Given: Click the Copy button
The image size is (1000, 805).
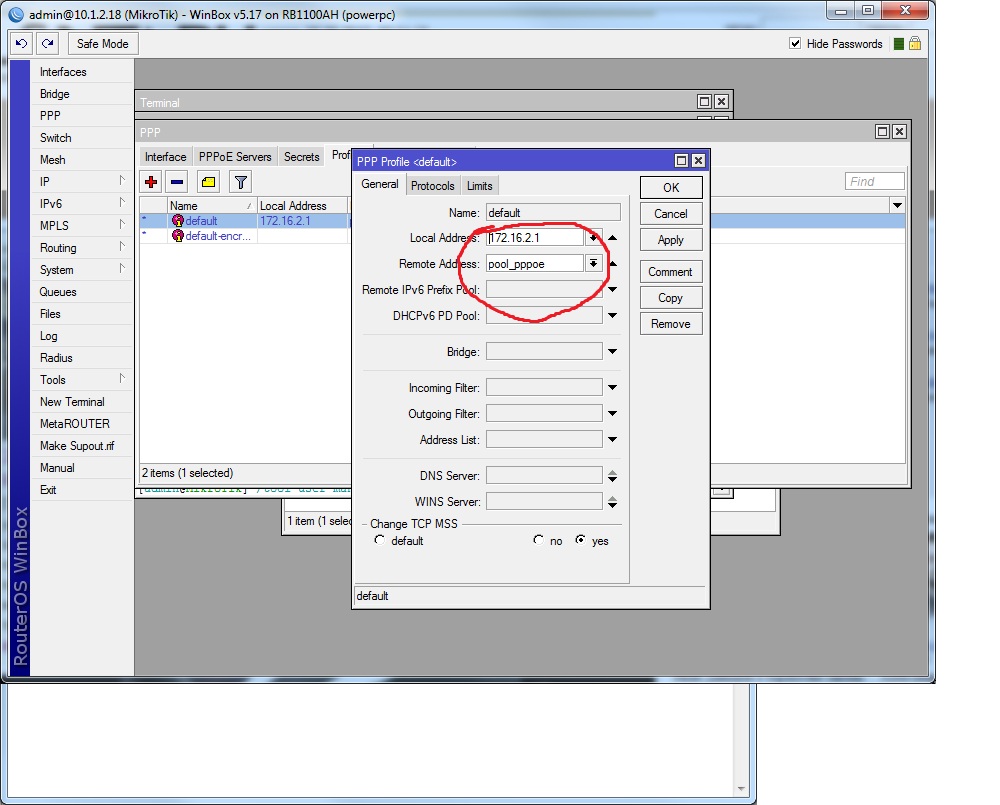Looking at the screenshot, I should [671, 298].
